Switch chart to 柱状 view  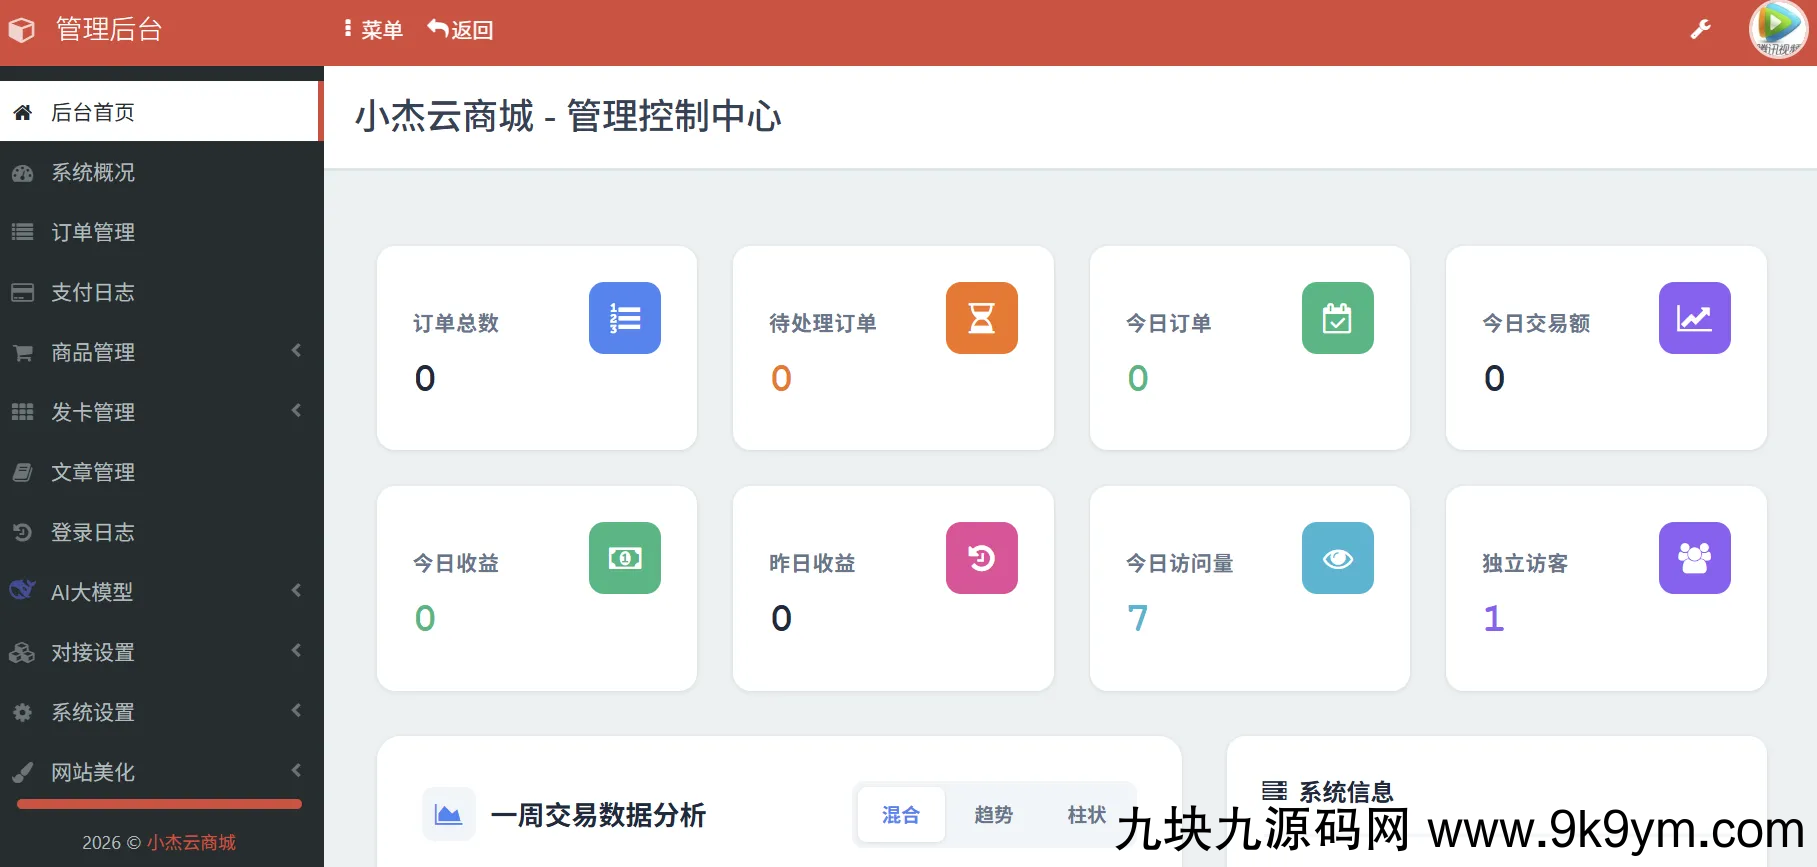coord(1086,815)
